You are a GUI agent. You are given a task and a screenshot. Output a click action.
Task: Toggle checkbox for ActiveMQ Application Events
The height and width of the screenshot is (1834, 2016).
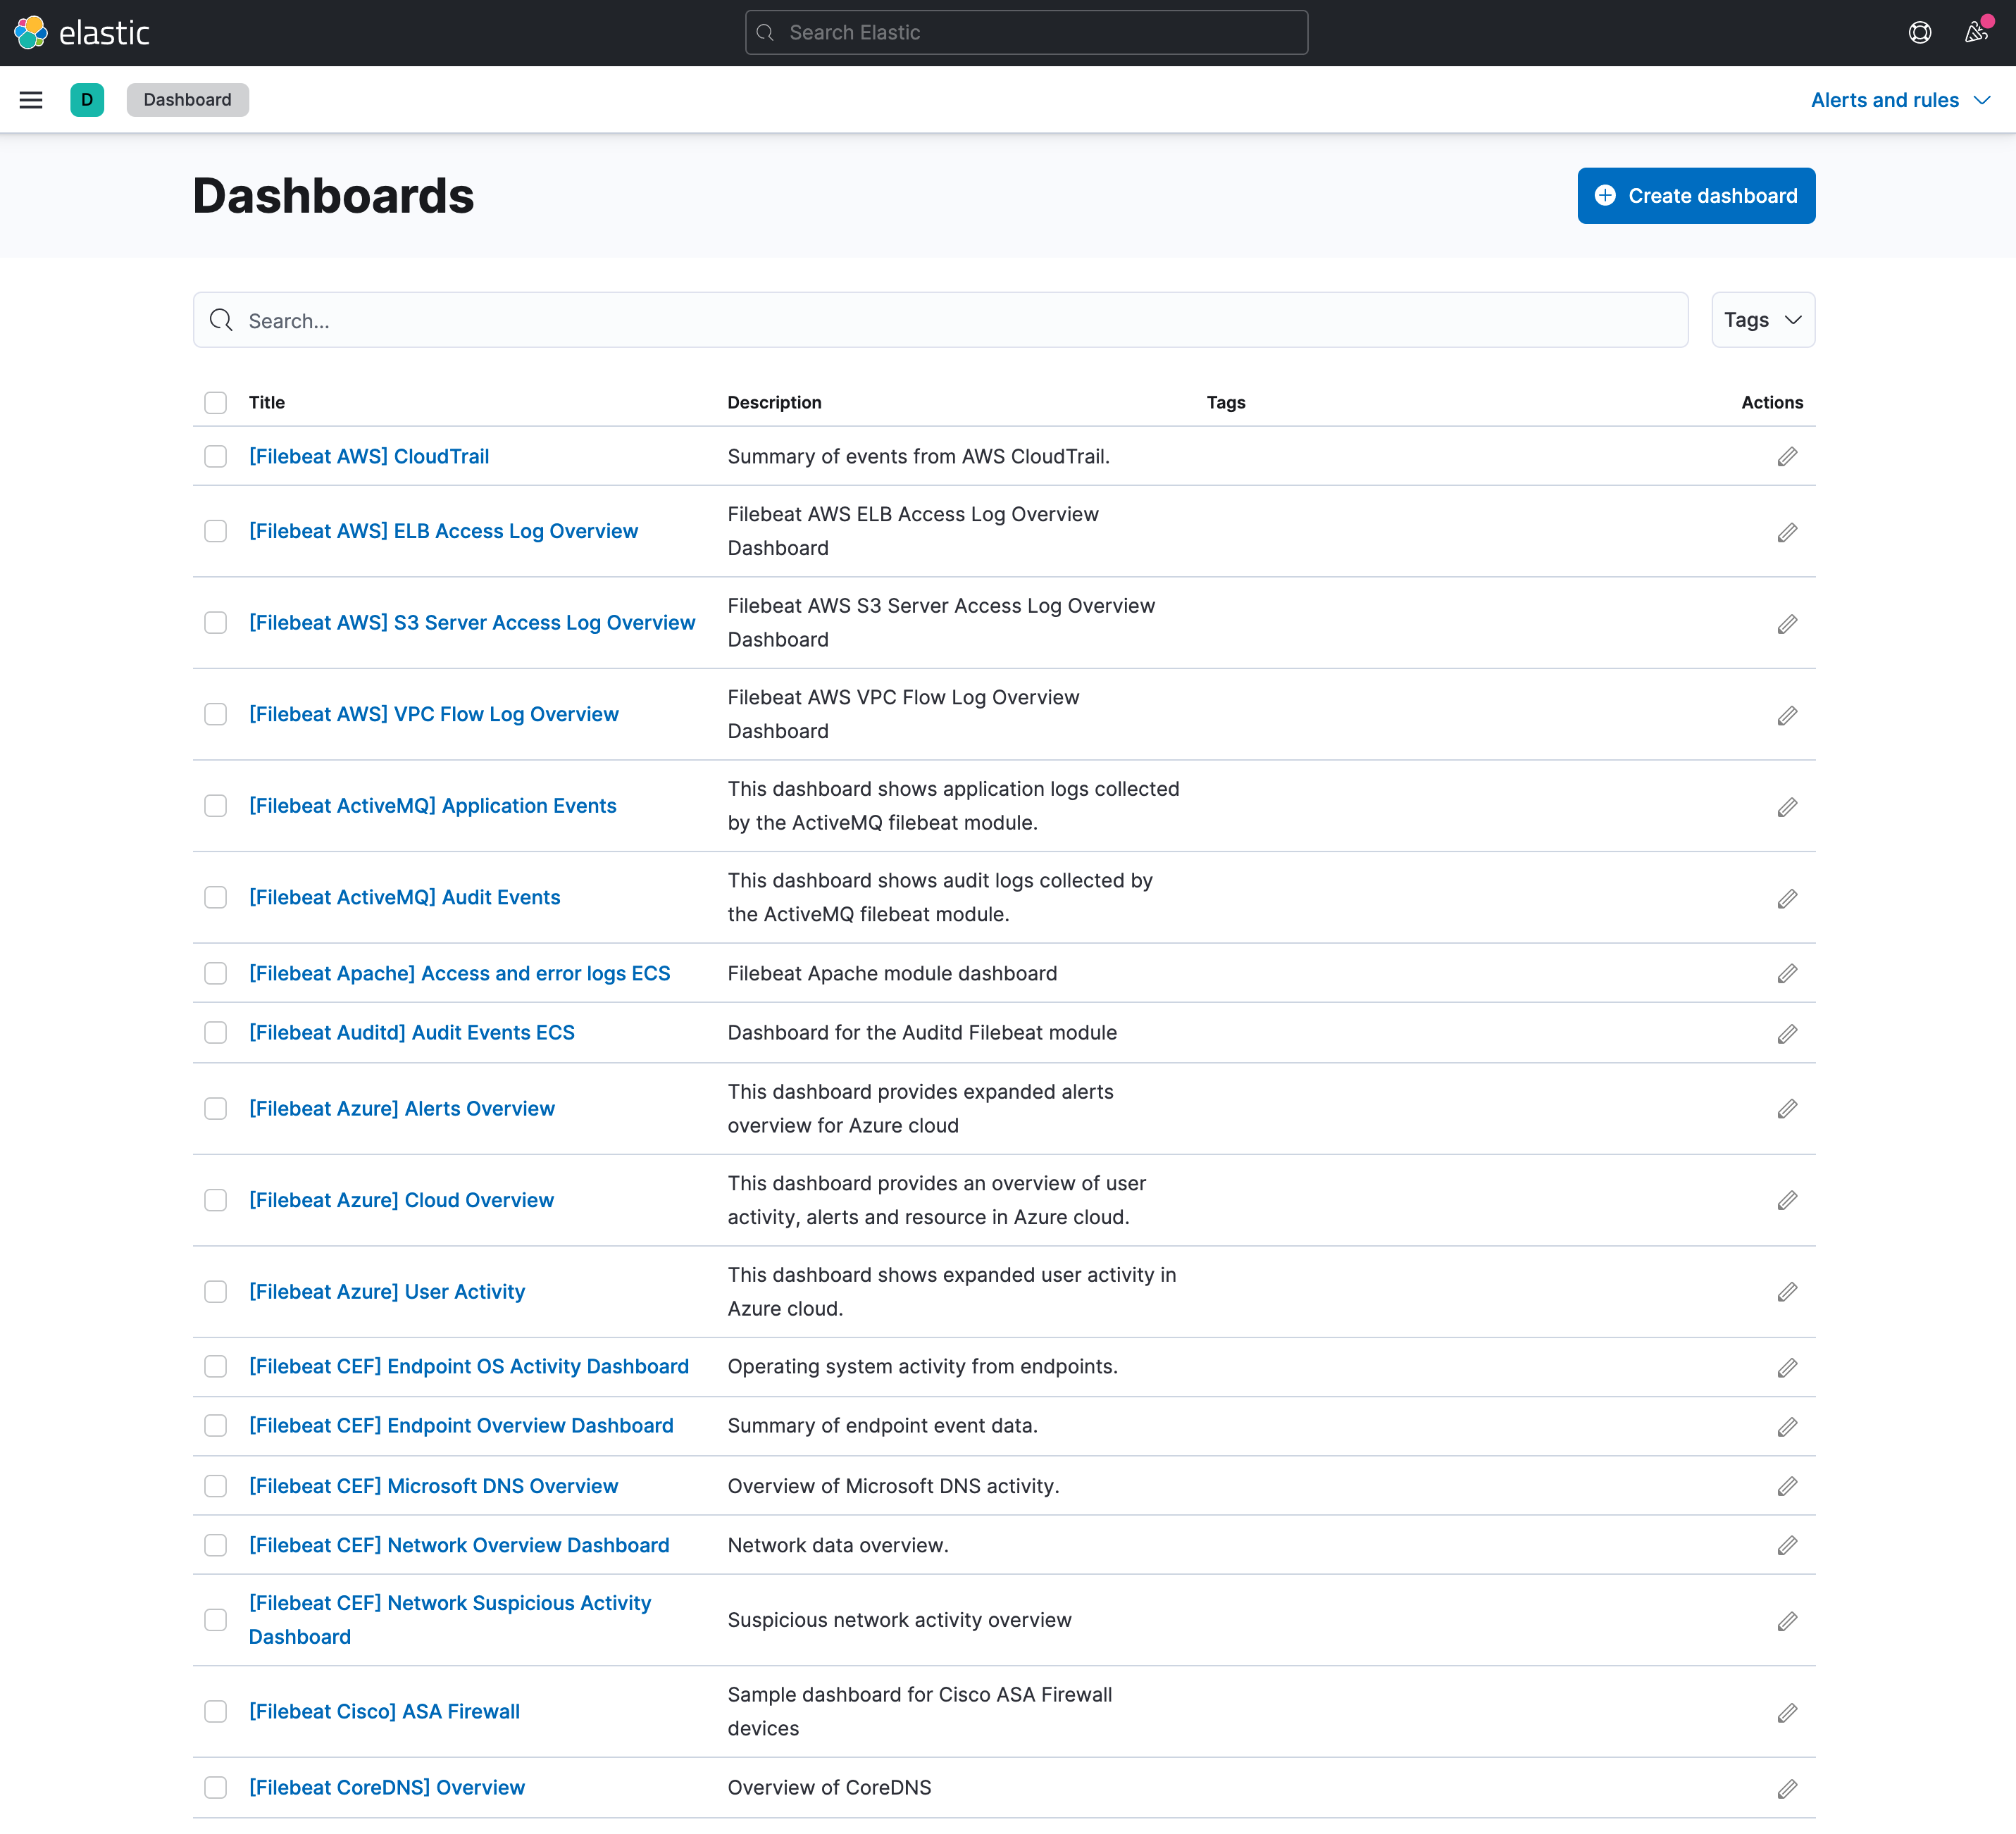216,807
